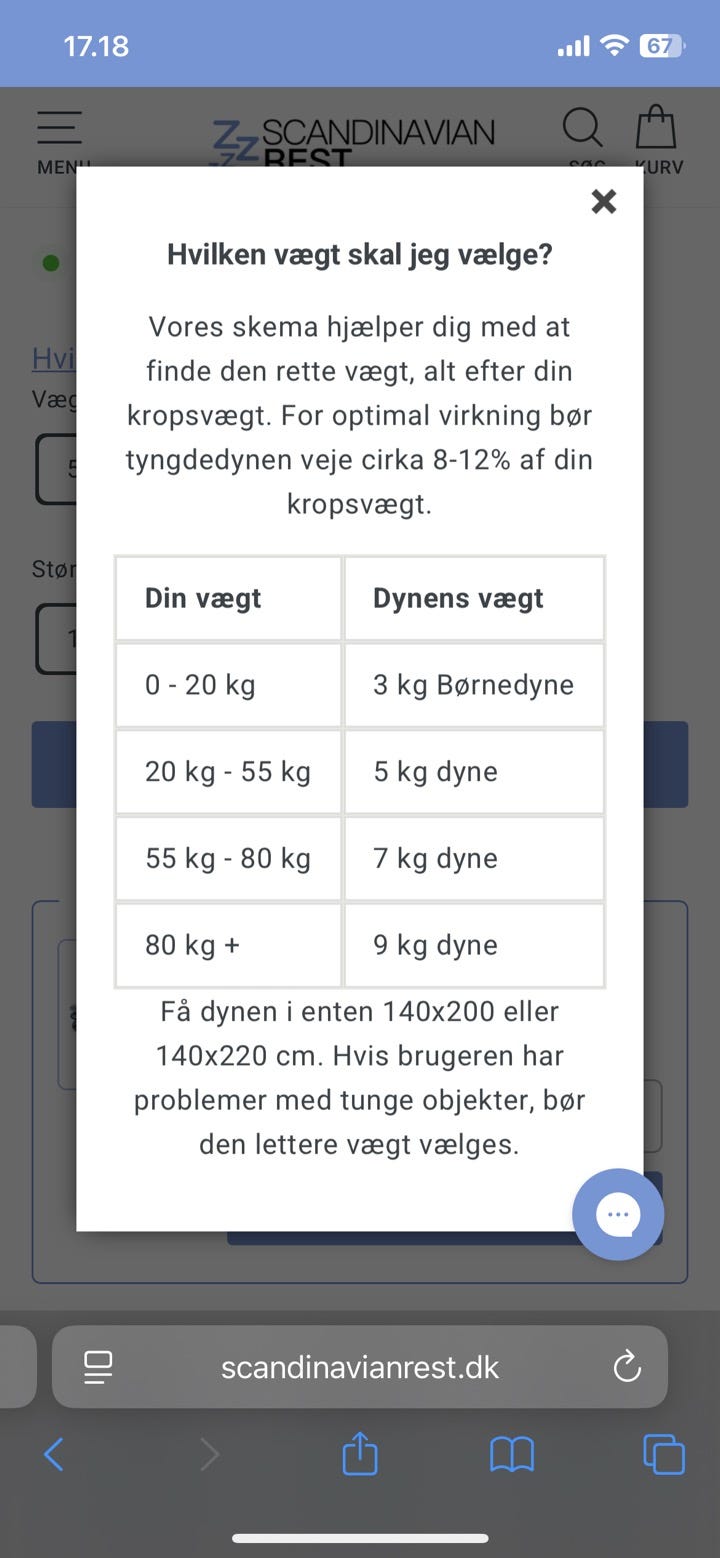Click the Scandinavian Rest logo
The height and width of the screenshot is (1558, 720).
click(352, 142)
